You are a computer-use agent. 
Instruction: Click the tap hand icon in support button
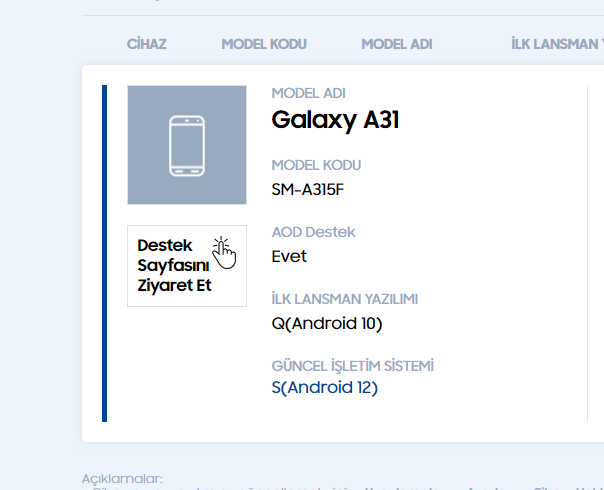[224, 252]
